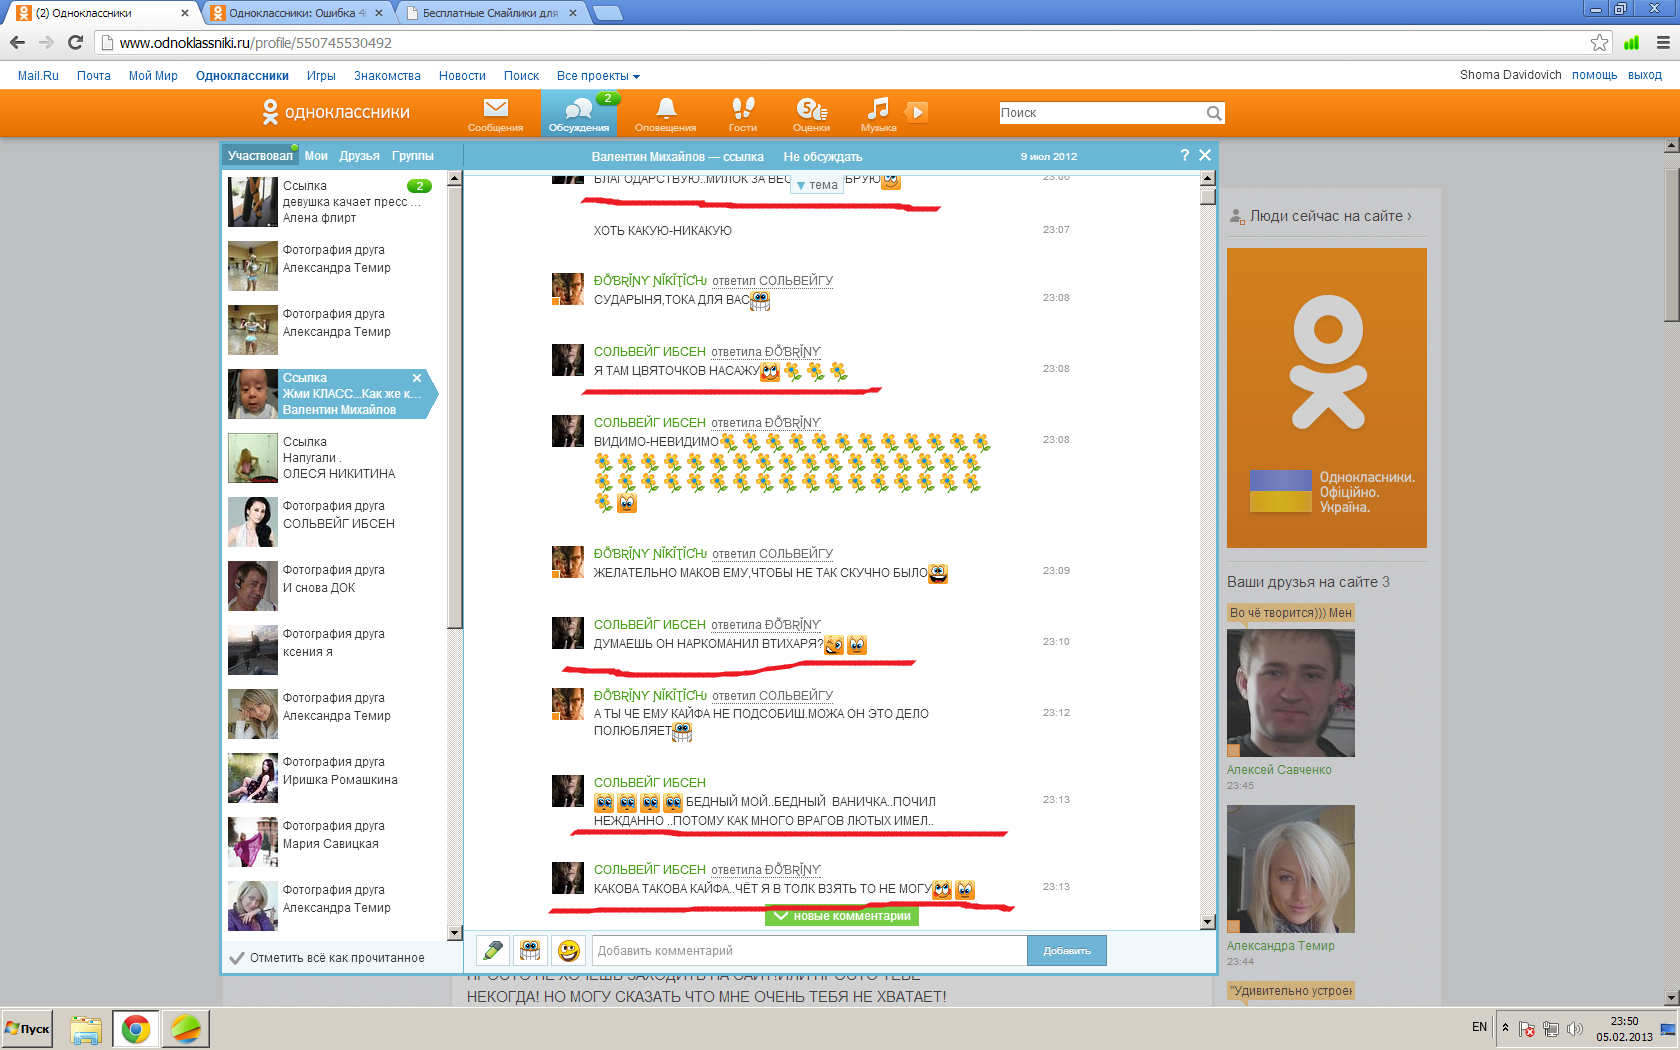Open the Chrome menu icon

coord(1663,42)
